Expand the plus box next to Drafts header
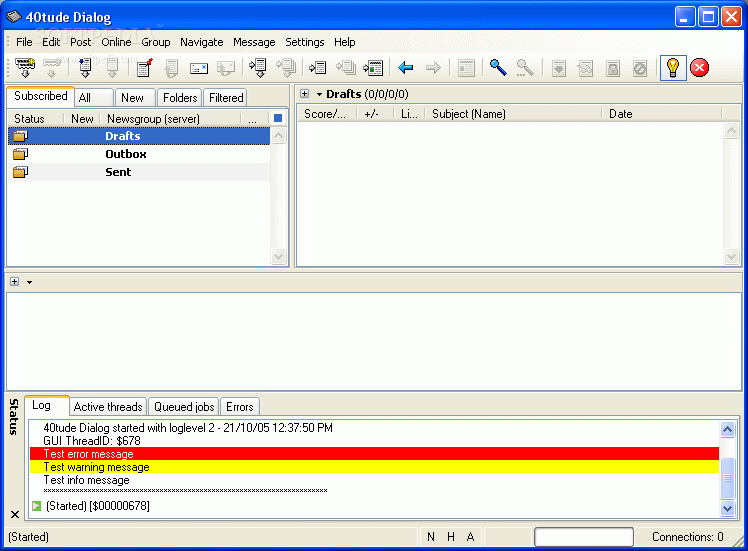Viewport: 748px width, 551px height. 304,94
